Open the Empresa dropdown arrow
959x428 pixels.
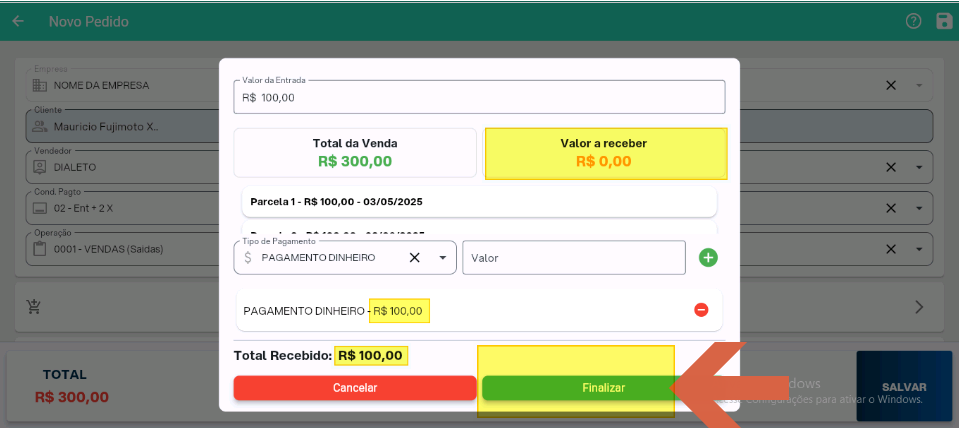(x=919, y=86)
